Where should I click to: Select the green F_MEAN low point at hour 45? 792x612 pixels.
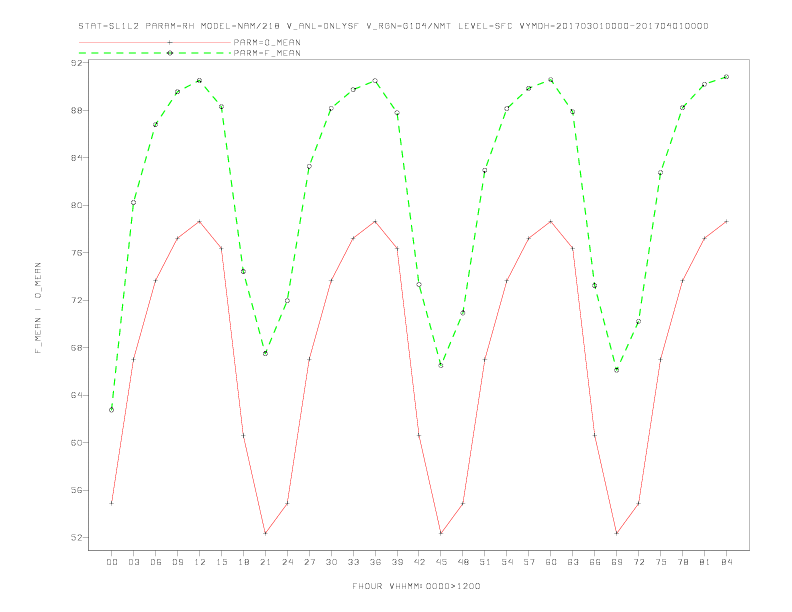441,365
